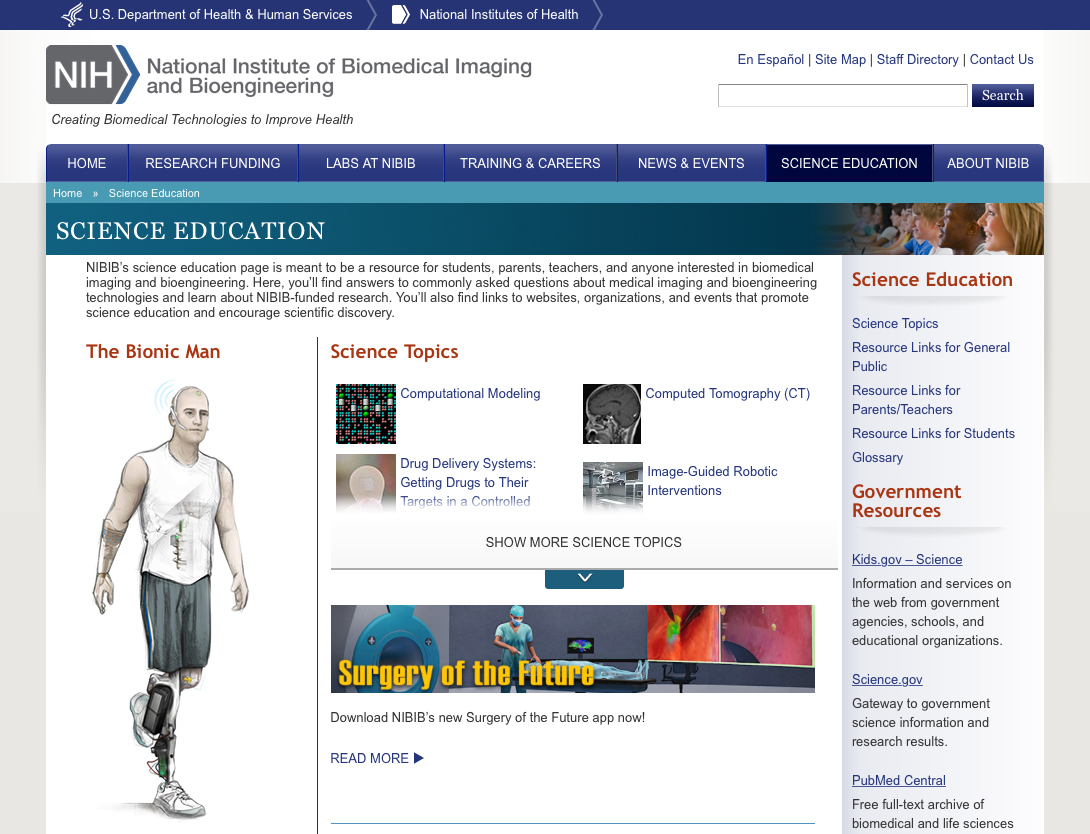1090x834 pixels.
Task: Follow the Kids.gov – Science link
Action: [x=906, y=559]
